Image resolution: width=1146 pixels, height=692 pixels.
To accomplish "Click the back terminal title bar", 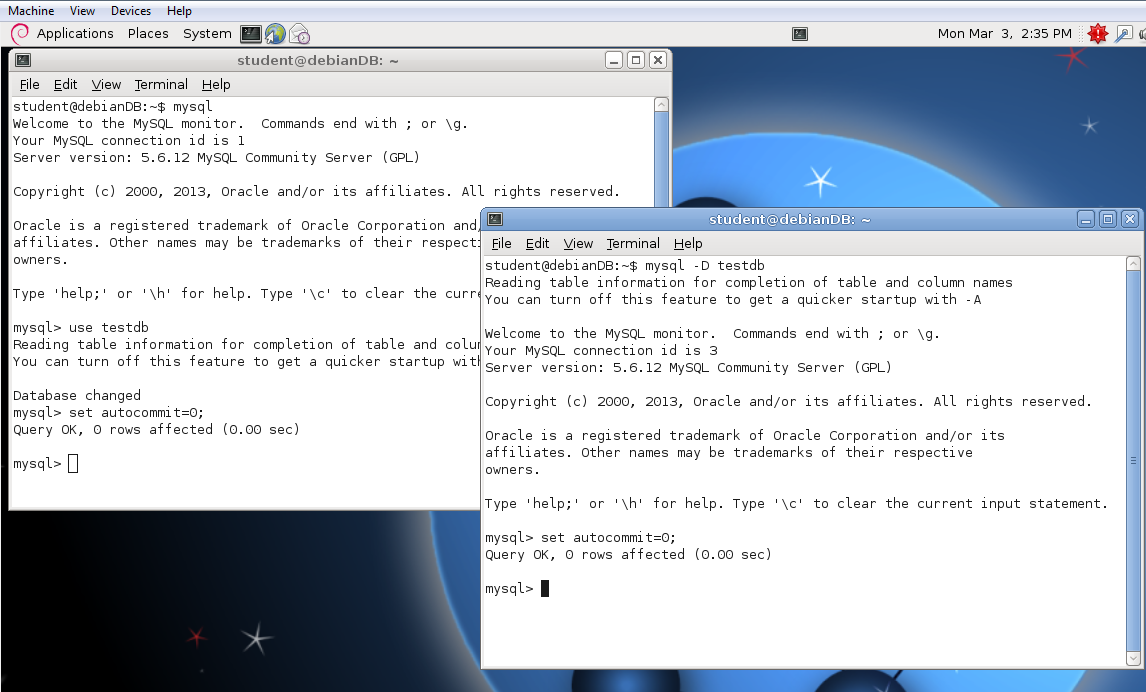I will coord(317,60).
